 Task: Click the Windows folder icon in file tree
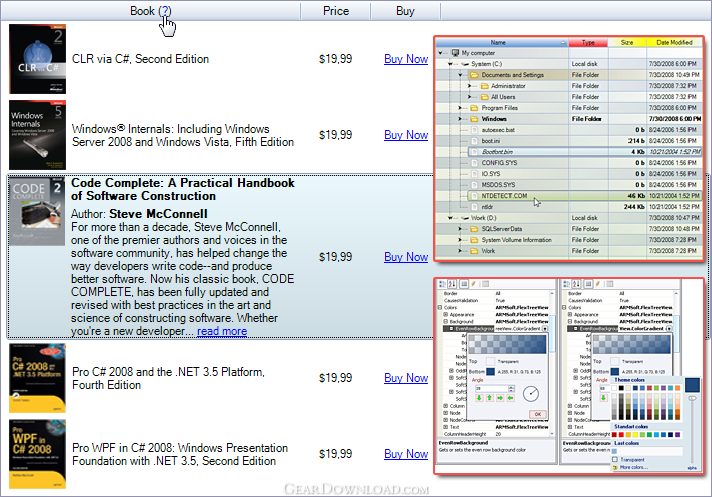tap(475, 119)
